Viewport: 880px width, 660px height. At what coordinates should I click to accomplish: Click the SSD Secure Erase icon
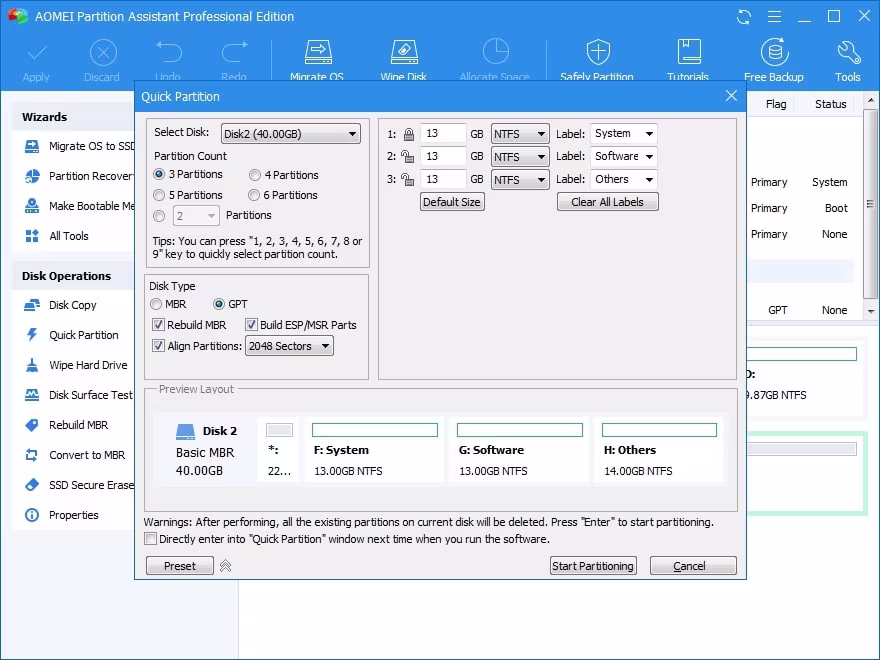pos(32,485)
